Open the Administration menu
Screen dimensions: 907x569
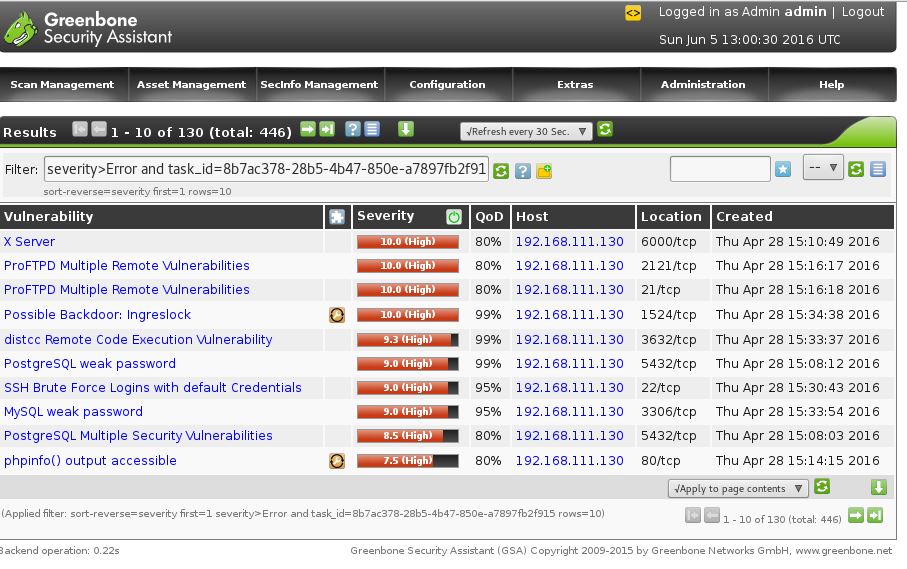pyautogui.click(x=703, y=84)
